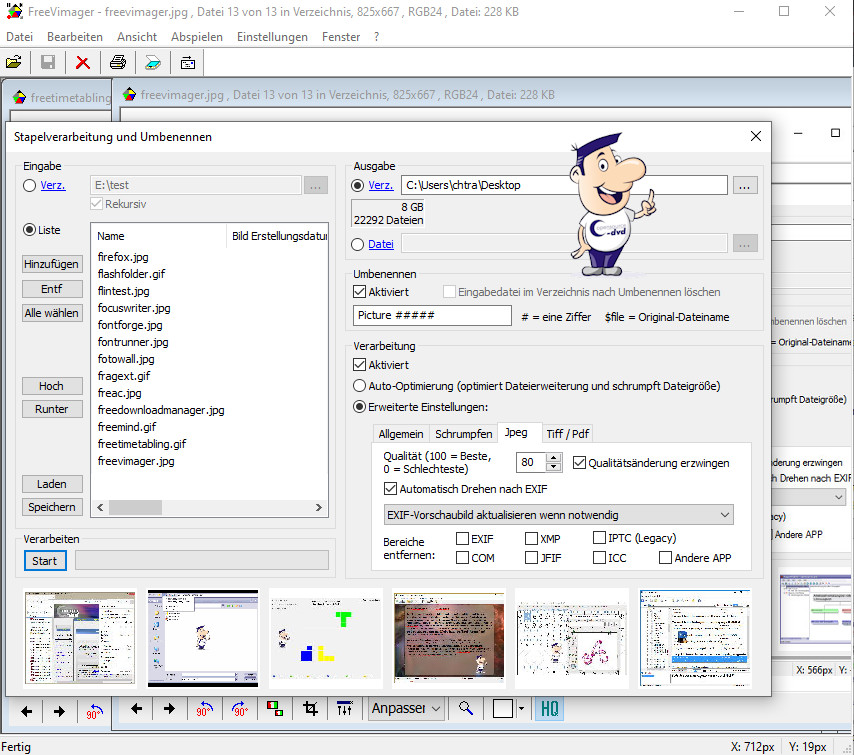The width and height of the screenshot is (854, 755).
Task: Select the Liste radio button
Action: point(29,230)
